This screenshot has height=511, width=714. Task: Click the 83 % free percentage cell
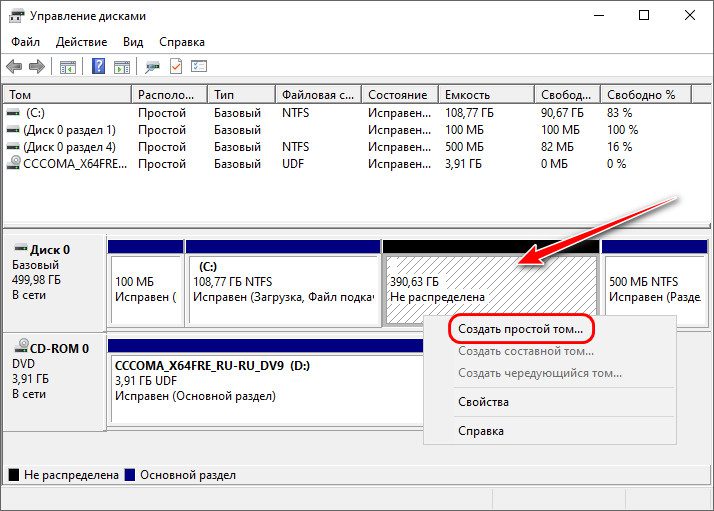[619, 112]
